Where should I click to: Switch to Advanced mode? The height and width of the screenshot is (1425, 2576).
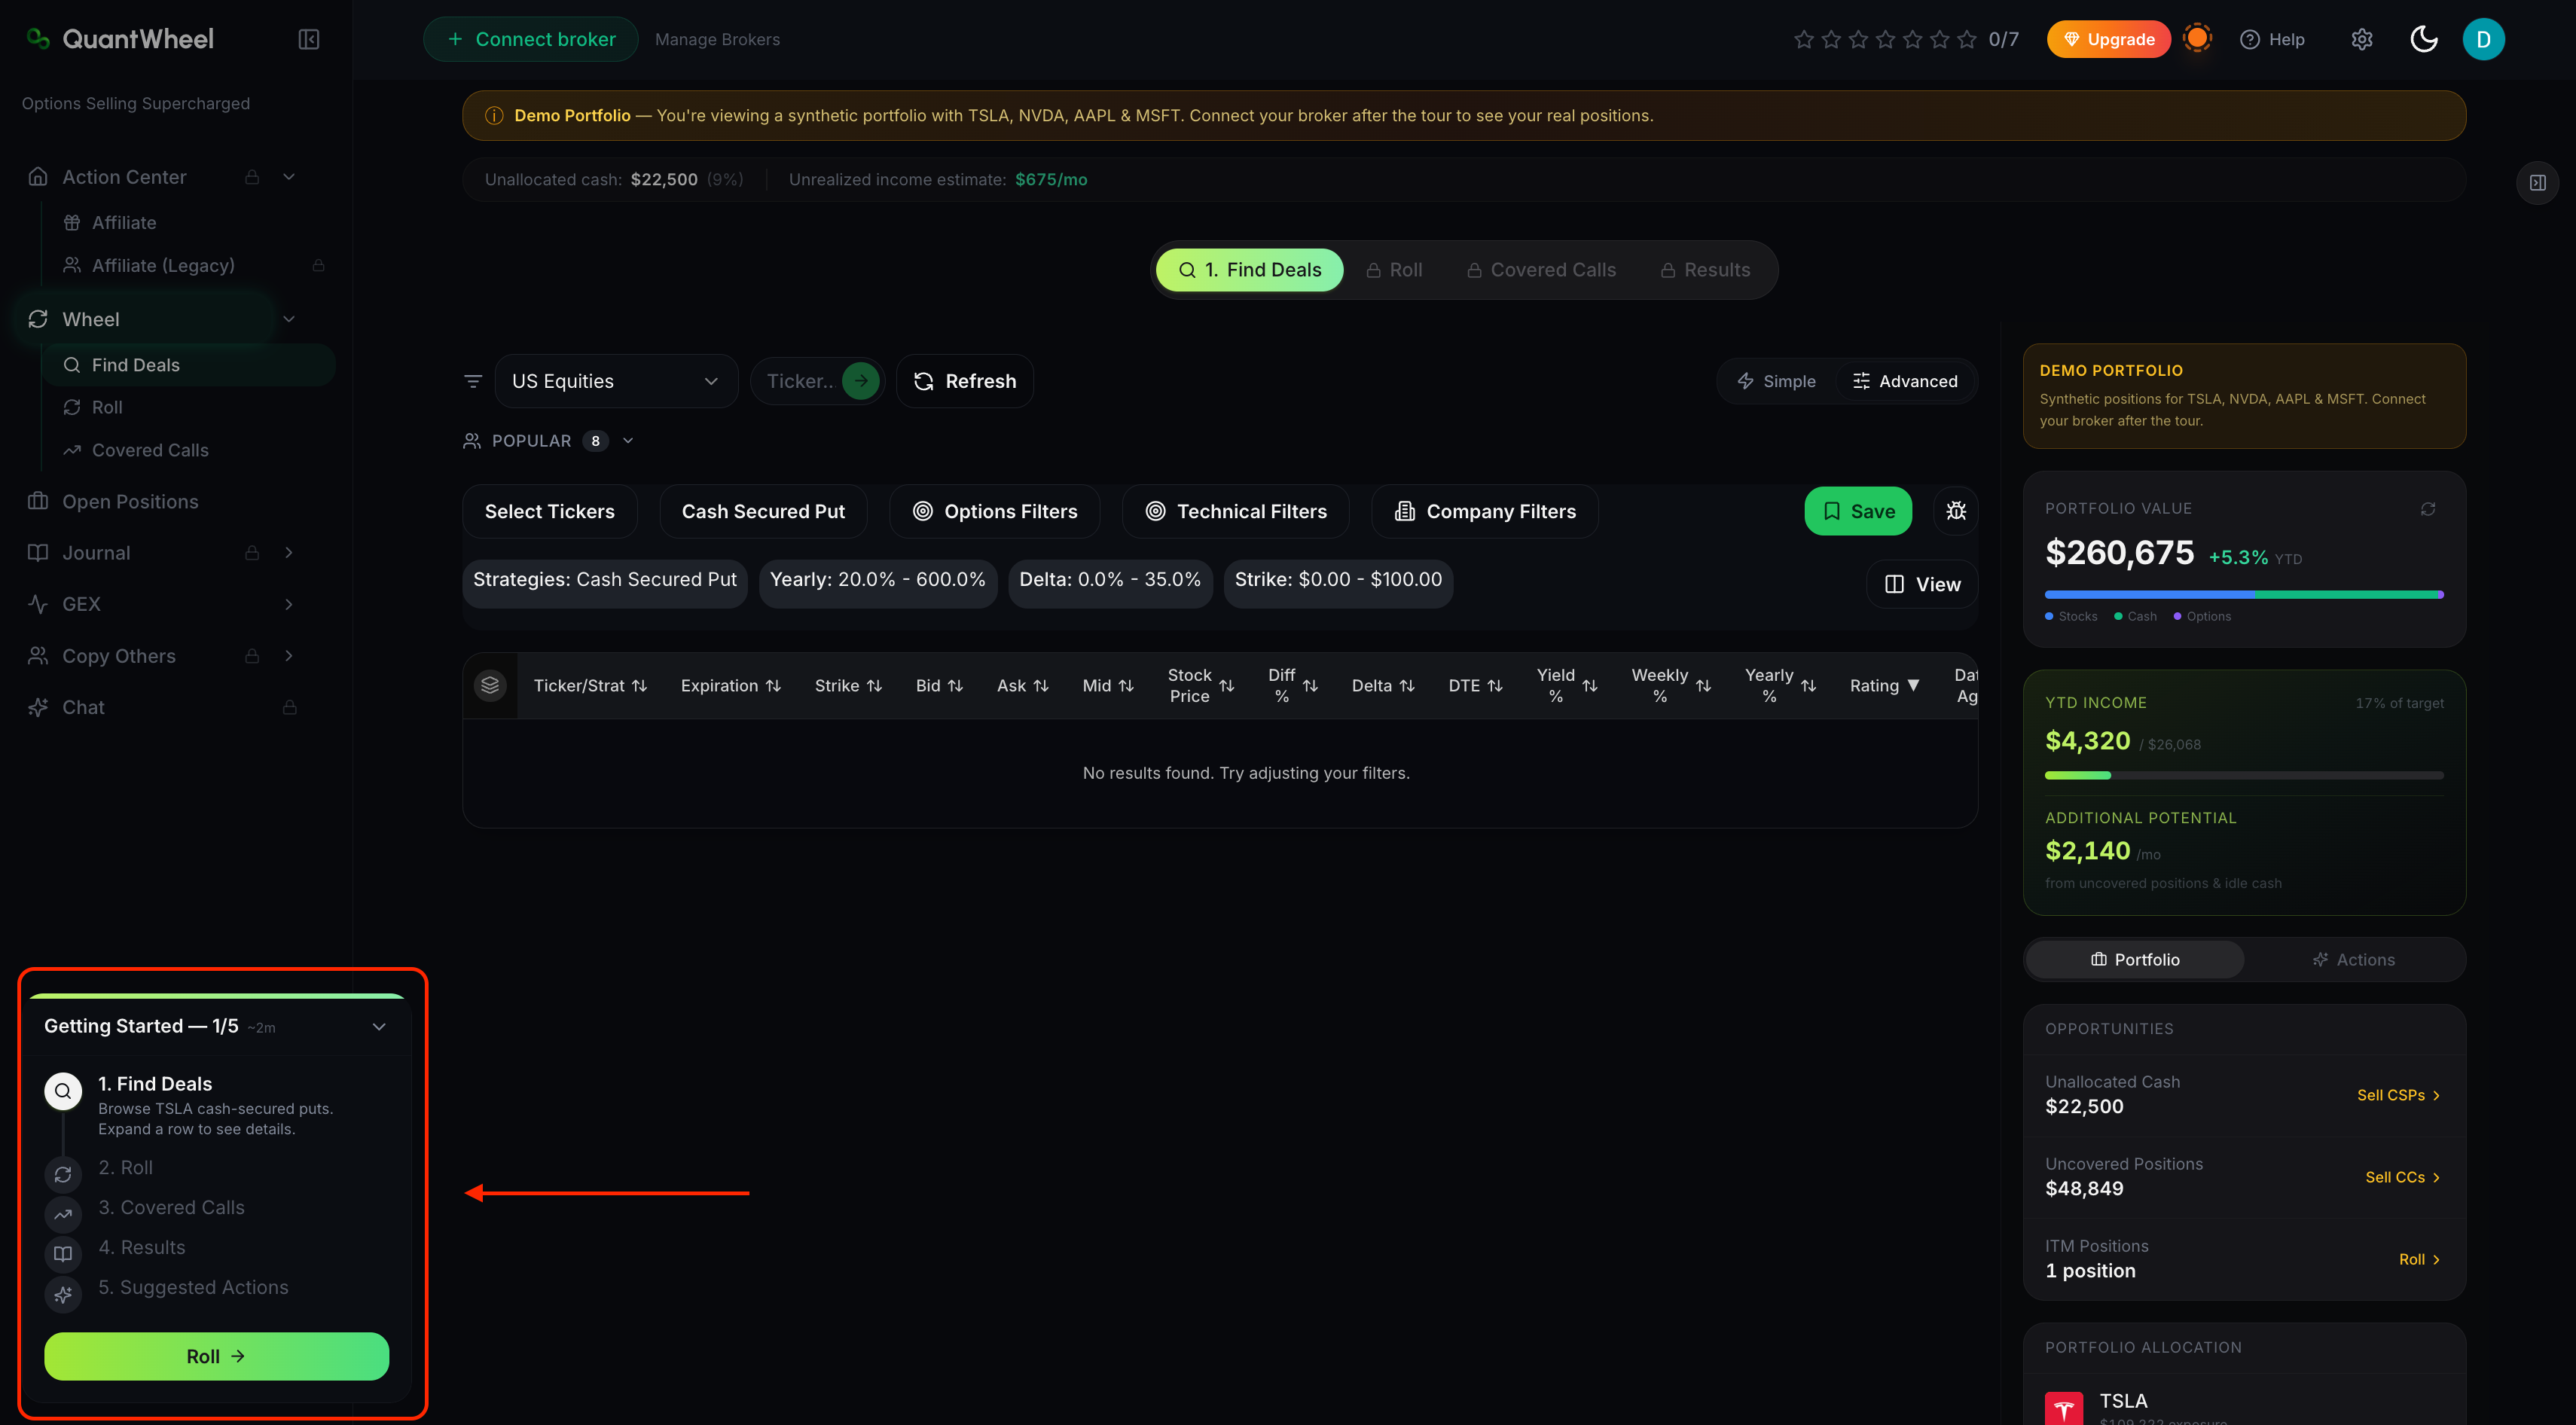point(1905,381)
